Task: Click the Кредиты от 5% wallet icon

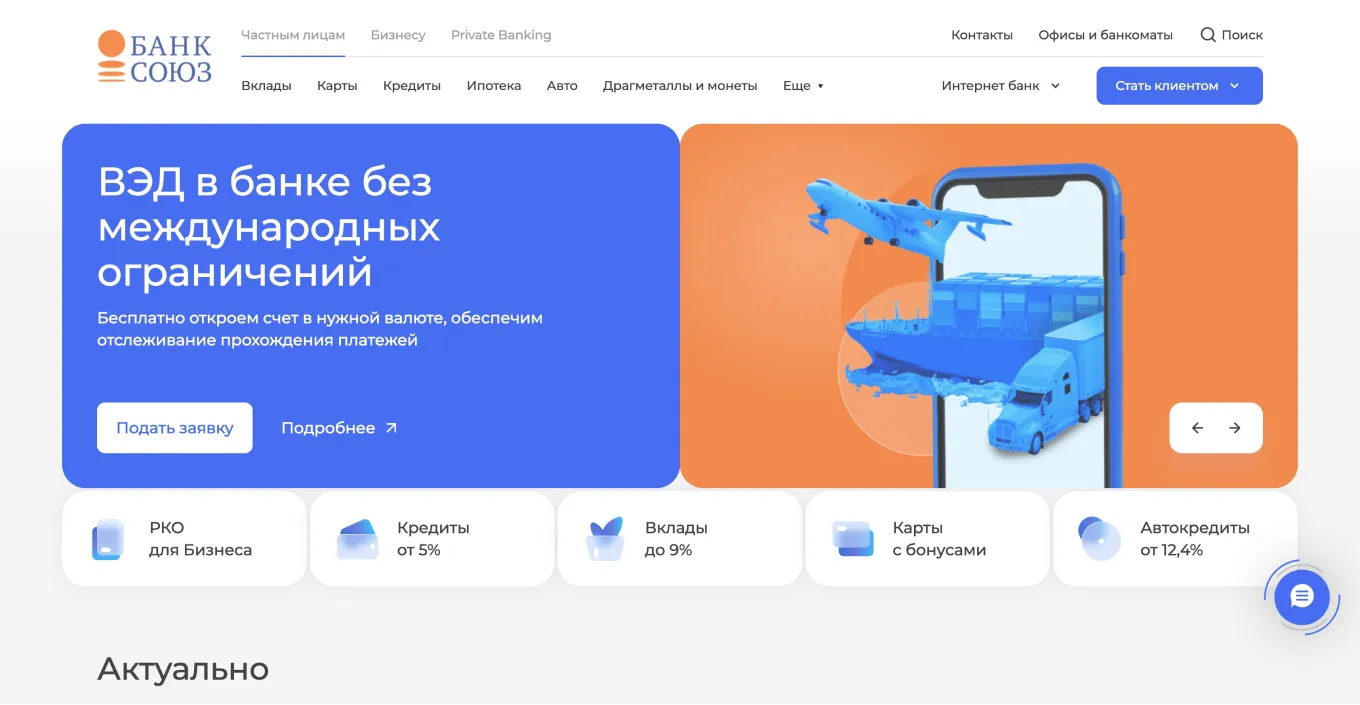Action: tap(357, 539)
